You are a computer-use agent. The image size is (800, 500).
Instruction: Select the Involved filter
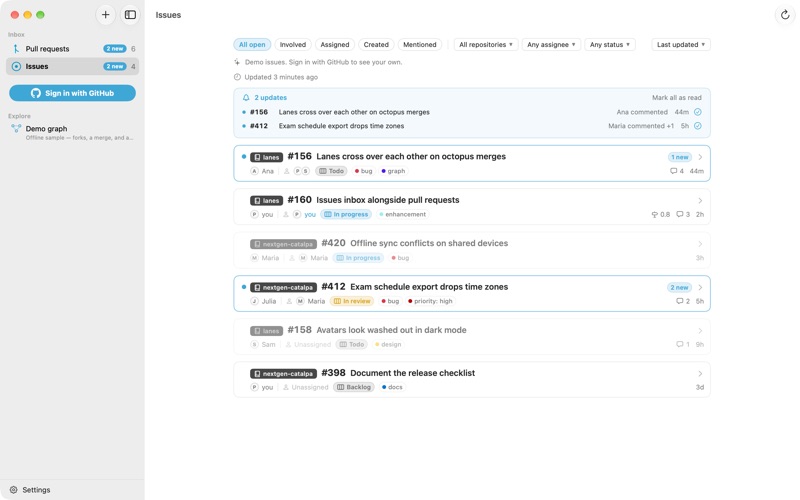click(x=293, y=44)
